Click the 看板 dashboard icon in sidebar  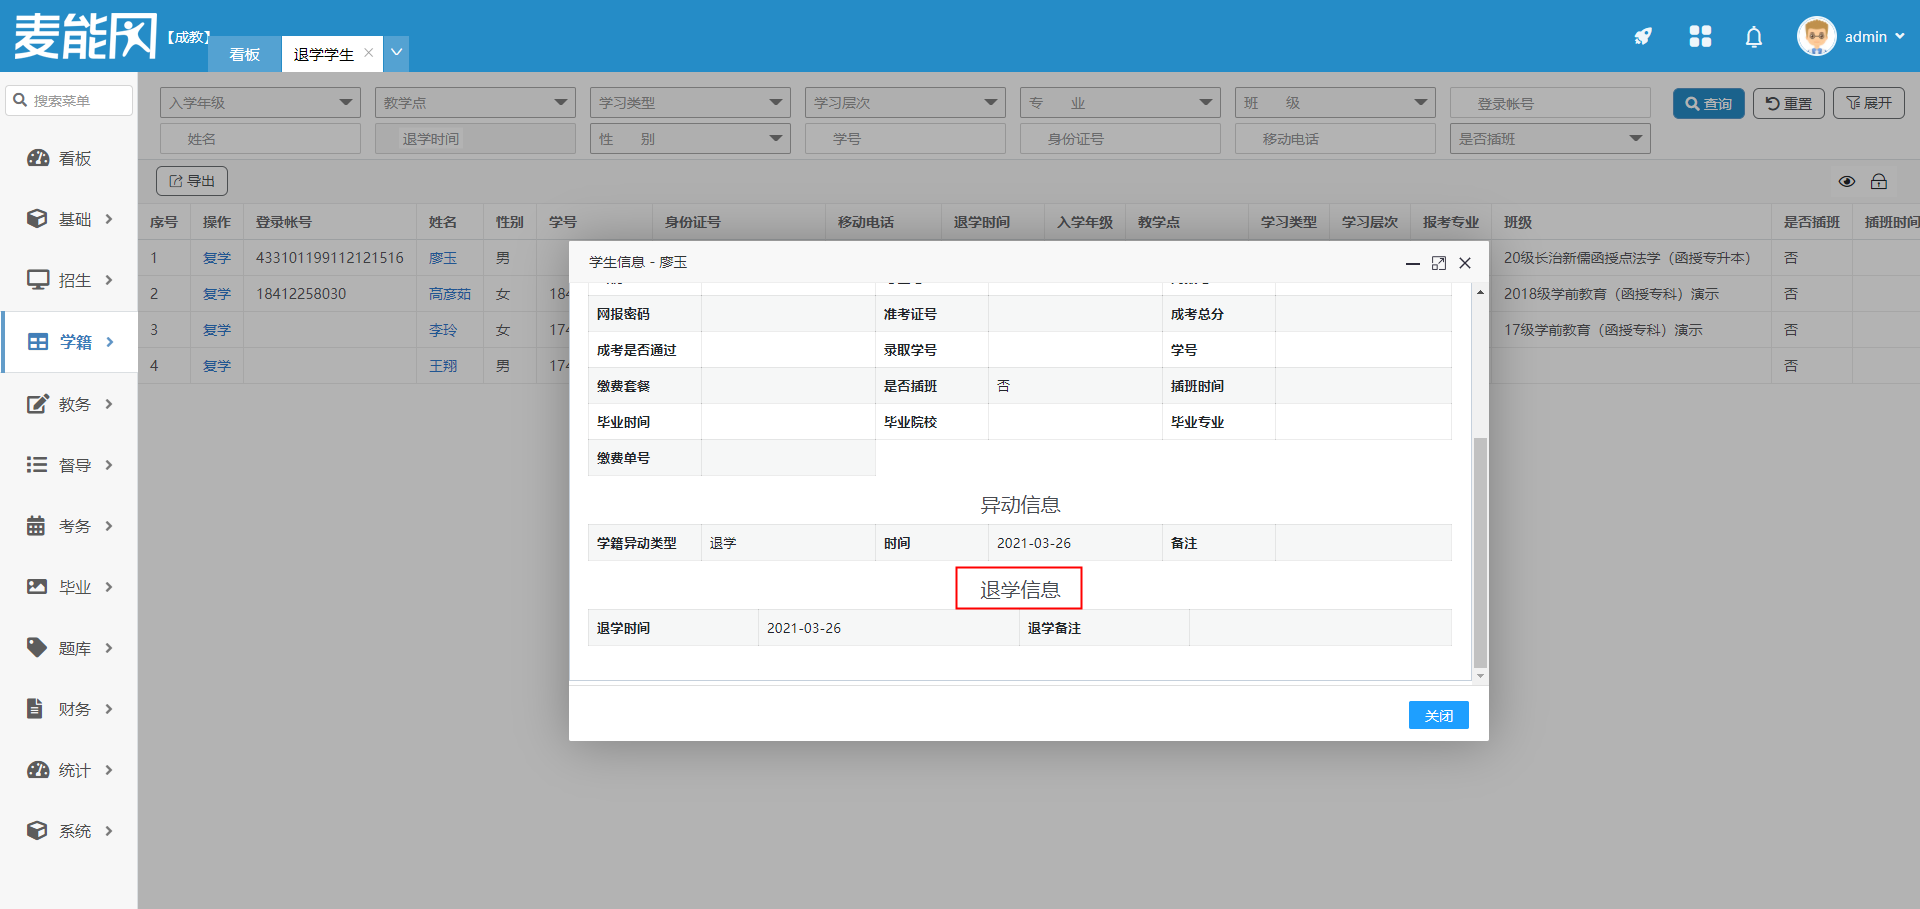tap(38, 158)
